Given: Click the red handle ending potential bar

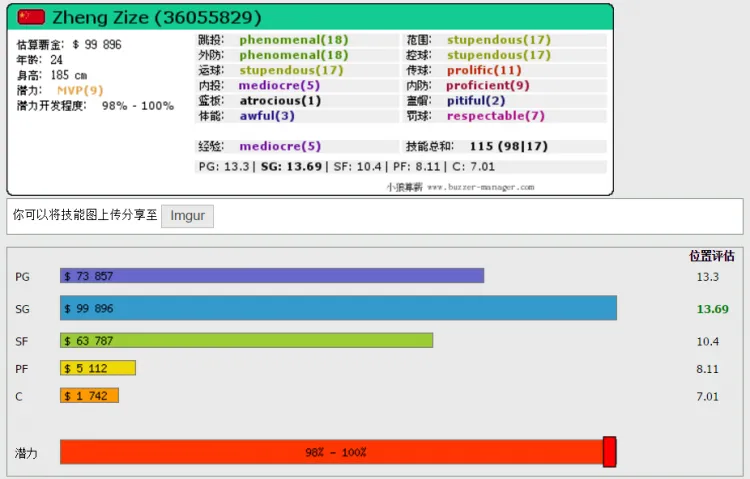Looking at the screenshot, I should [609, 452].
